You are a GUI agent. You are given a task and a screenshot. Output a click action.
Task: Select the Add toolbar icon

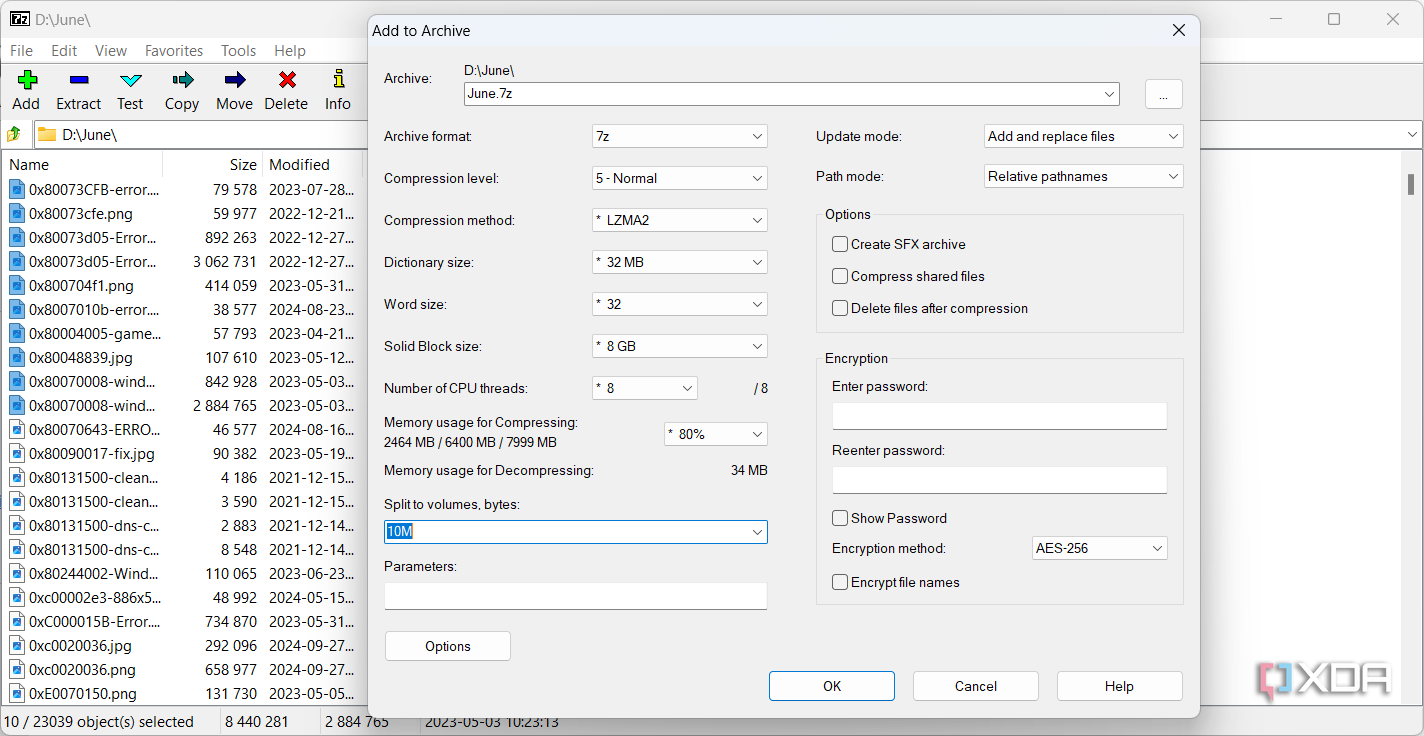26,91
